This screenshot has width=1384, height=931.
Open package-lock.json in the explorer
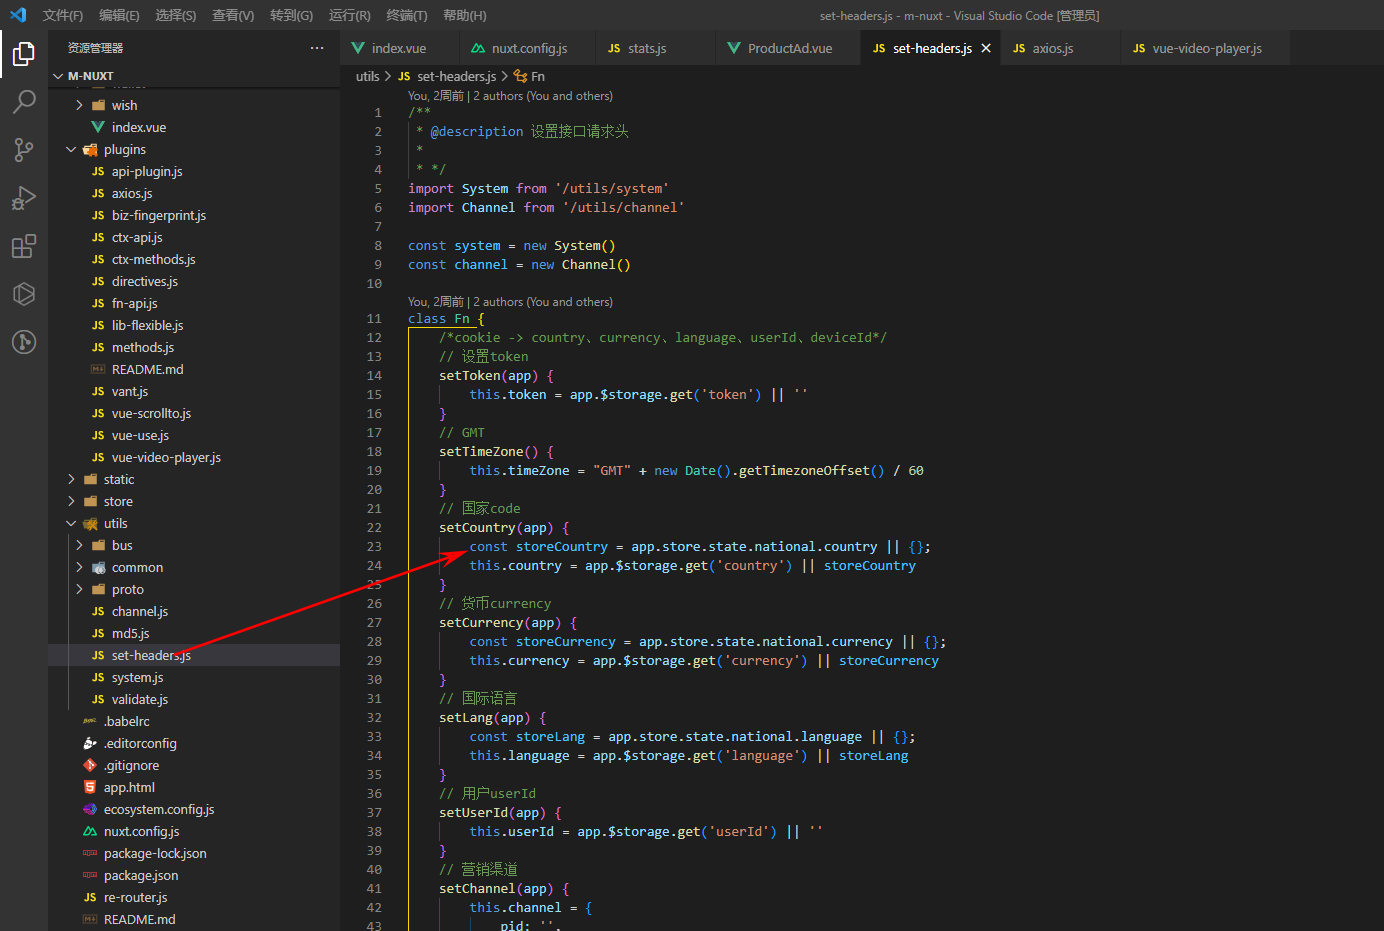click(194, 853)
